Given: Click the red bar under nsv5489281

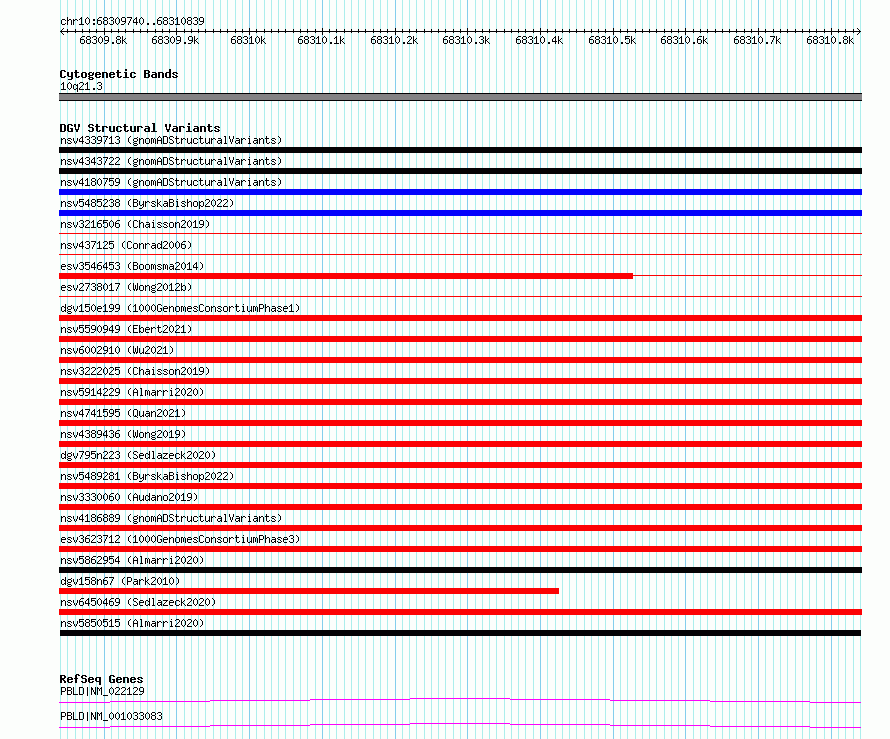Looking at the screenshot, I should 460,486.
